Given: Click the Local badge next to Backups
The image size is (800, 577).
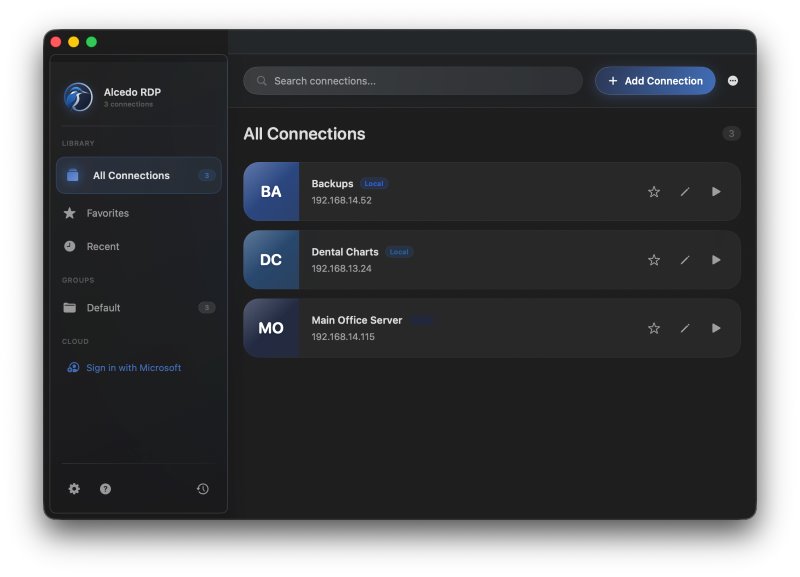Looking at the screenshot, I should tap(374, 184).
